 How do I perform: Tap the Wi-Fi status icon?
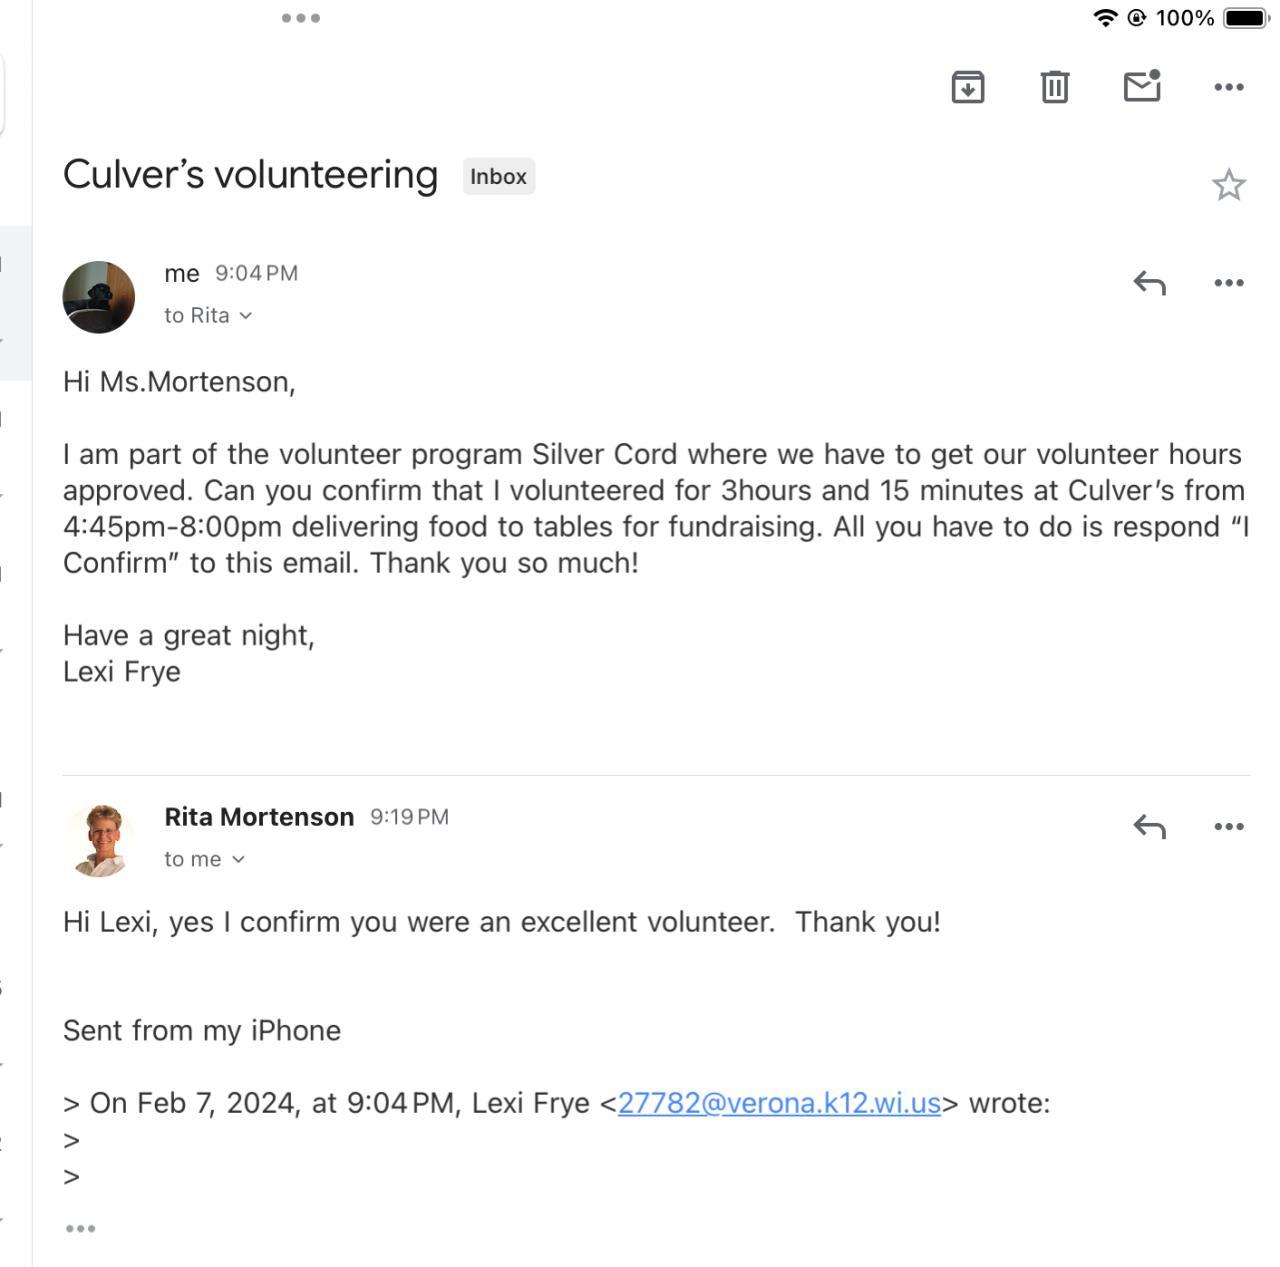pos(1105,18)
